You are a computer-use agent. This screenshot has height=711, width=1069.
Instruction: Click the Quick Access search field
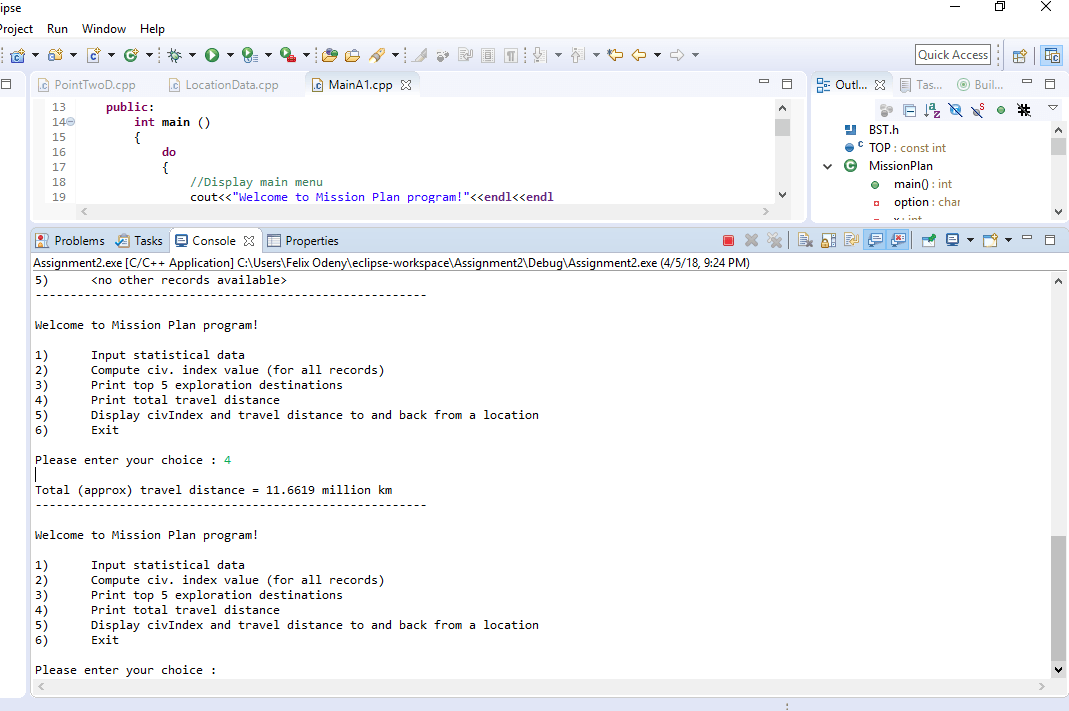(952, 55)
